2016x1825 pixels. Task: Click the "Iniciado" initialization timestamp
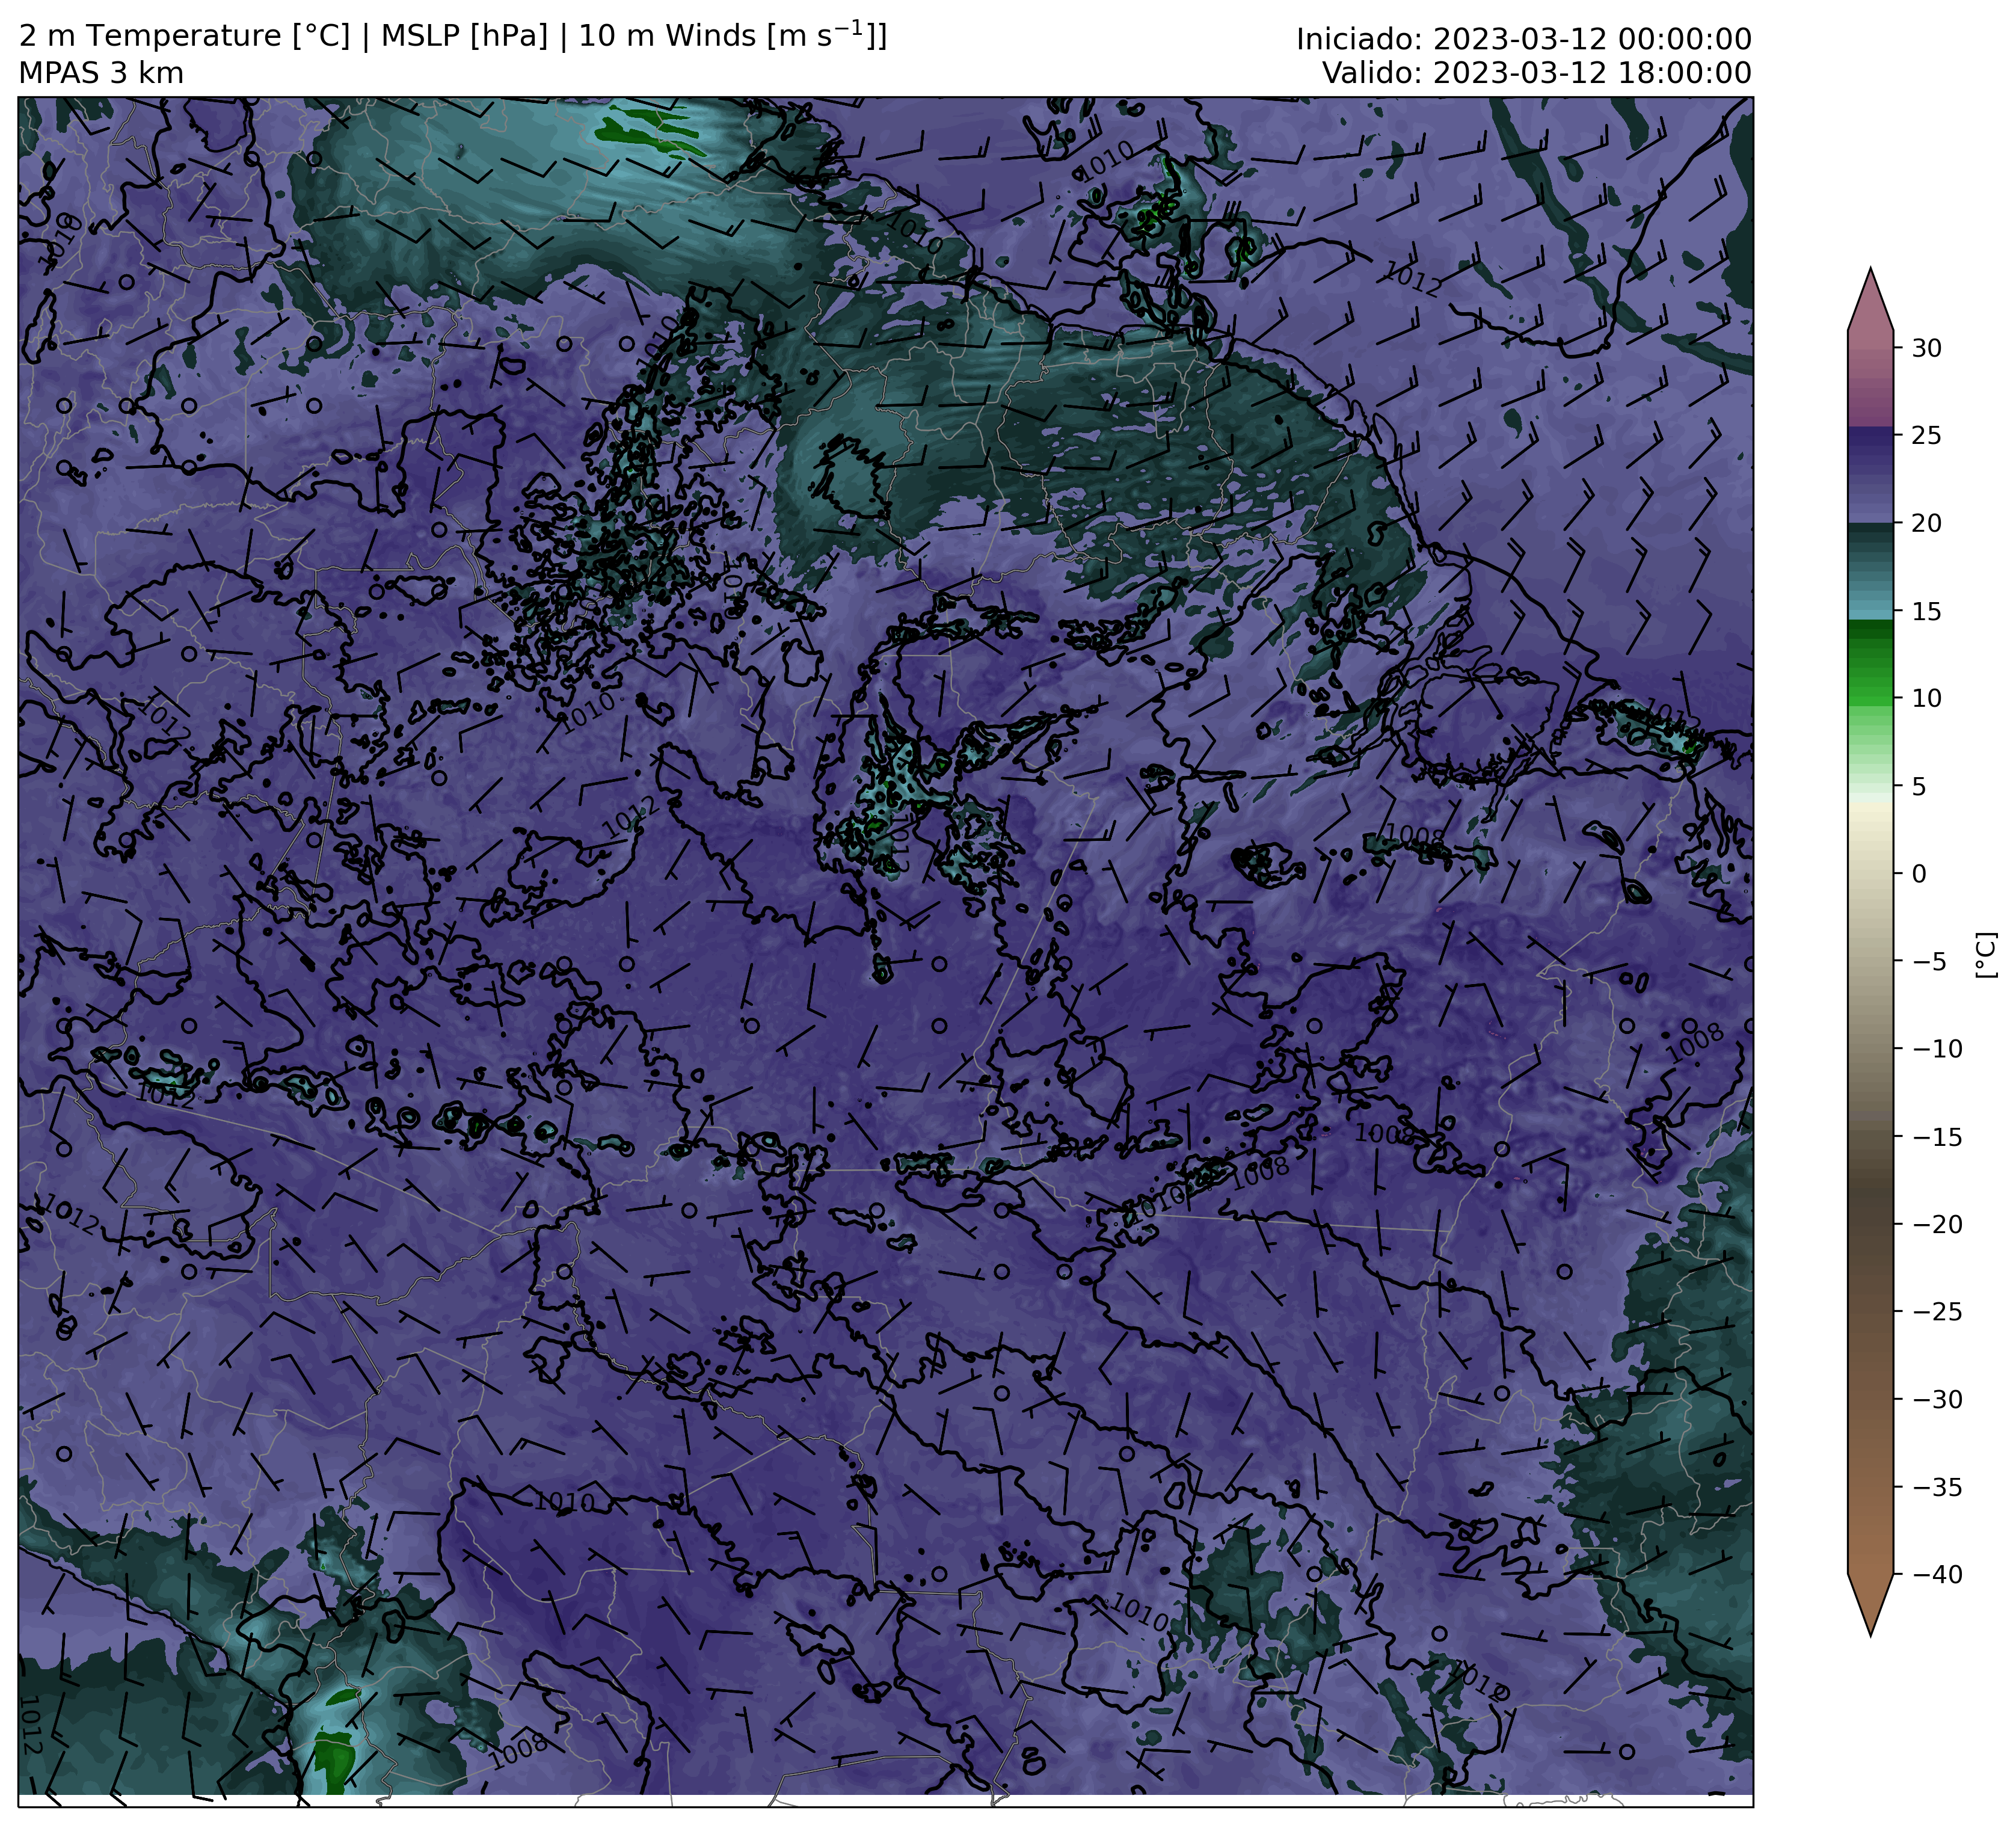(x=1524, y=40)
